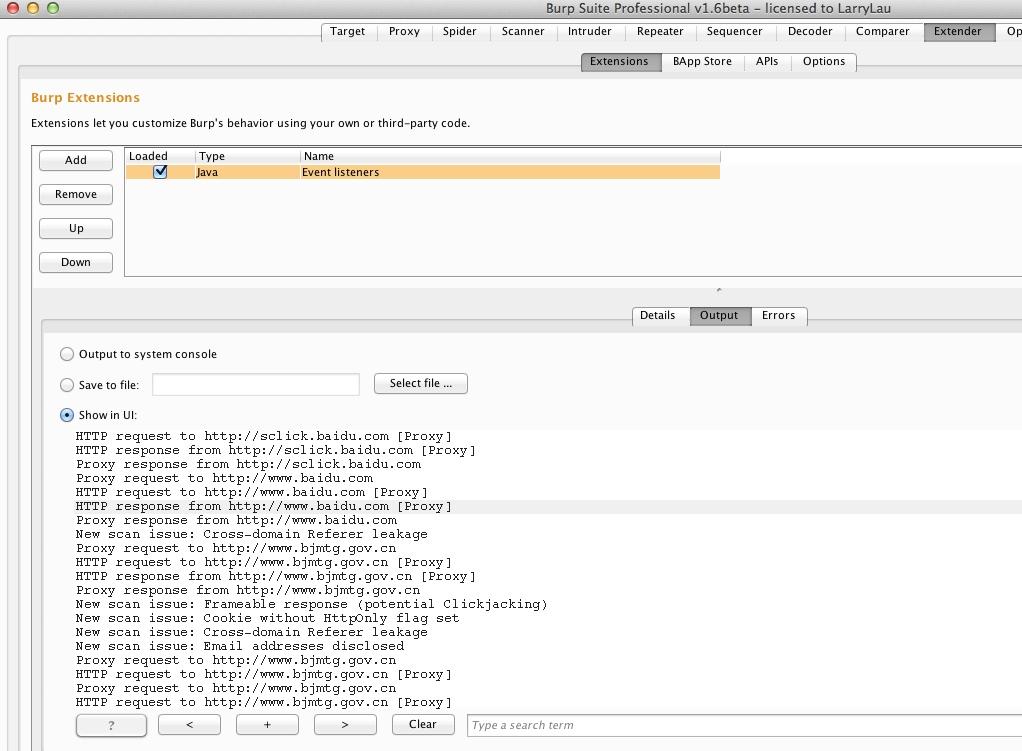Select the Show in UI radio button
The height and width of the screenshot is (751, 1022).
click(x=66, y=415)
